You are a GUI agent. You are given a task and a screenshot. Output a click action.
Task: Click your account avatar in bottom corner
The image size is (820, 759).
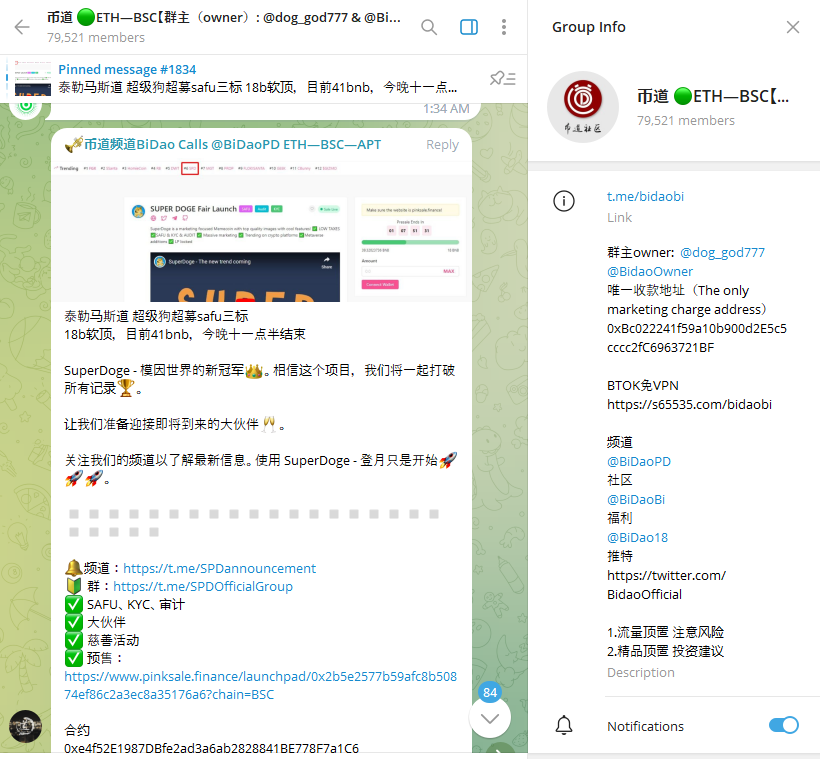tap(25, 726)
